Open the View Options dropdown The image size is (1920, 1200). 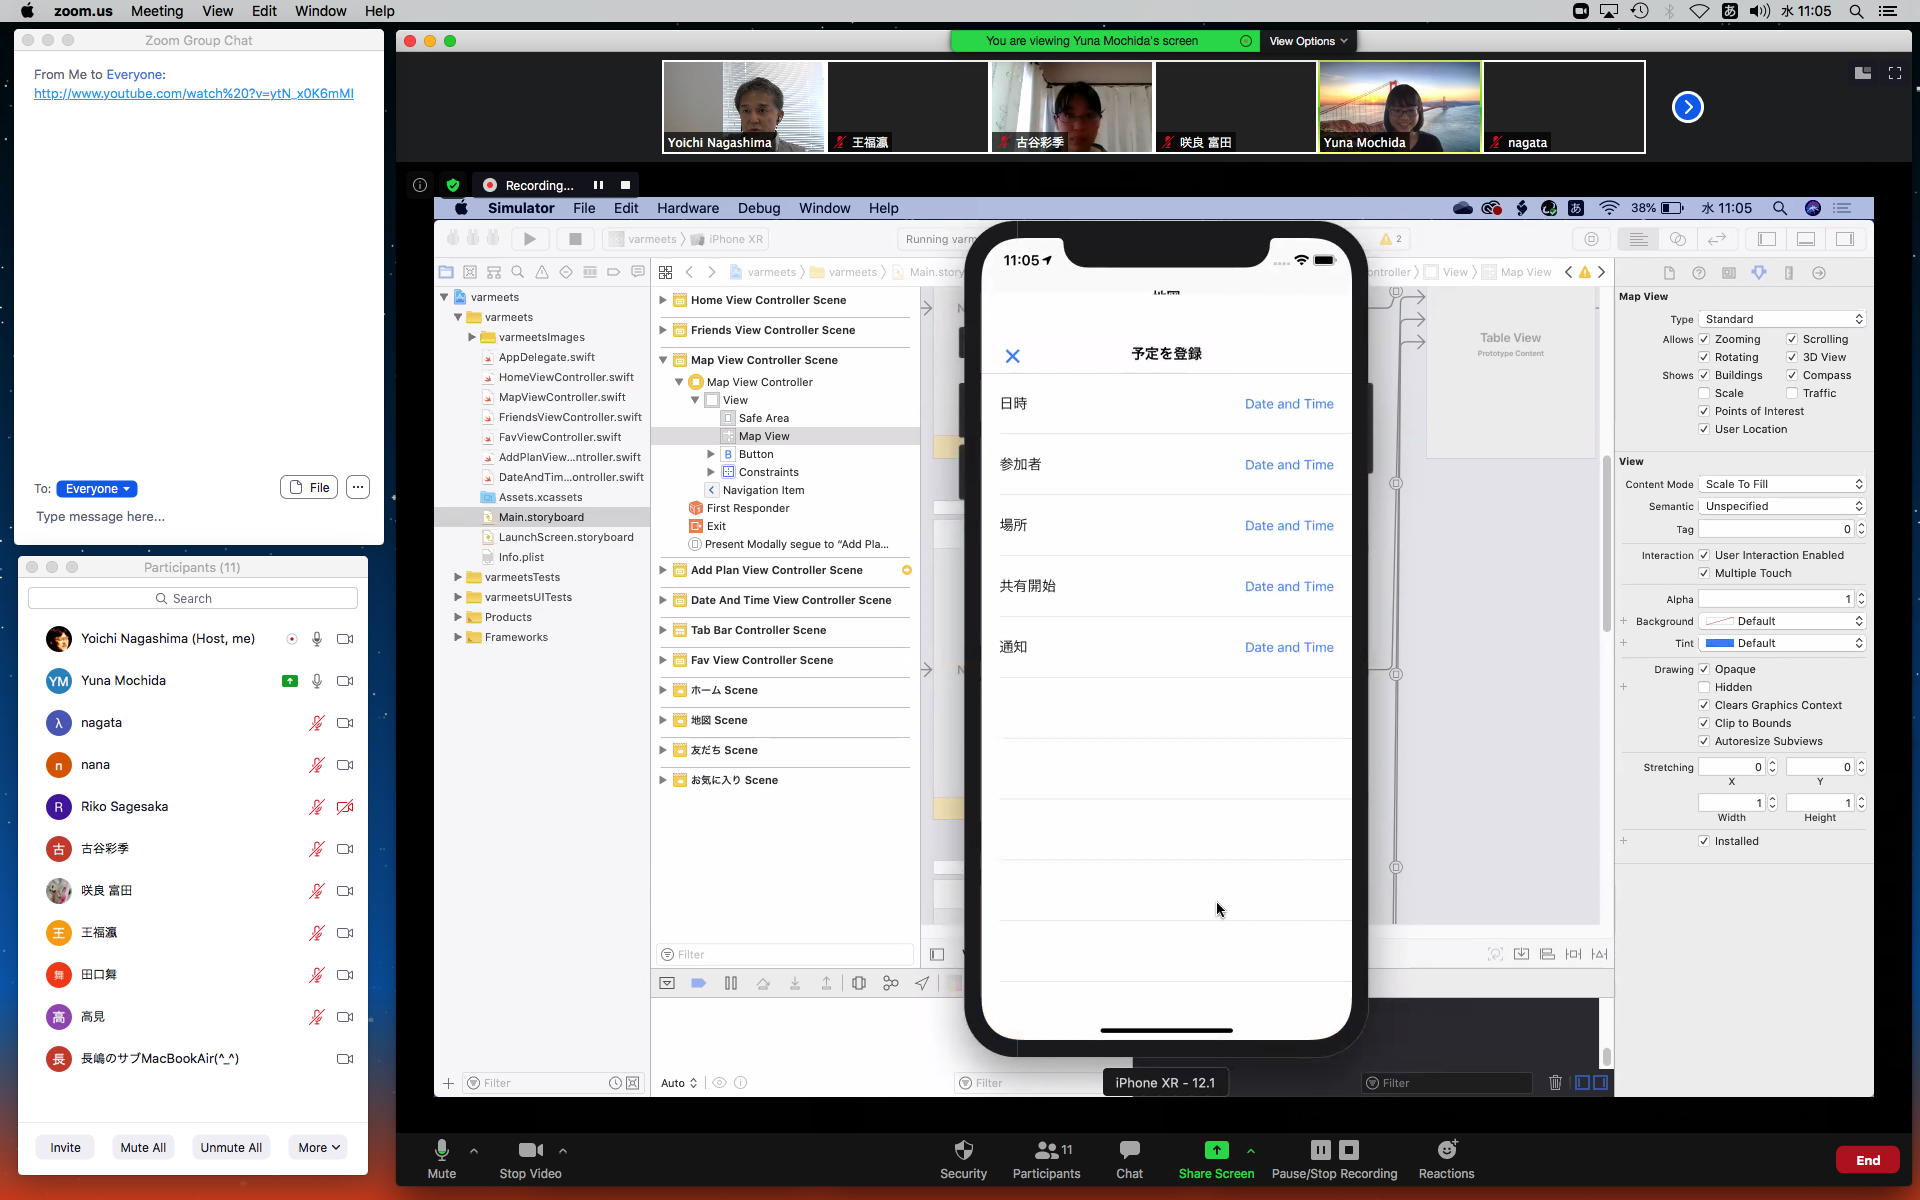pyautogui.click(x=1308, y=41)
